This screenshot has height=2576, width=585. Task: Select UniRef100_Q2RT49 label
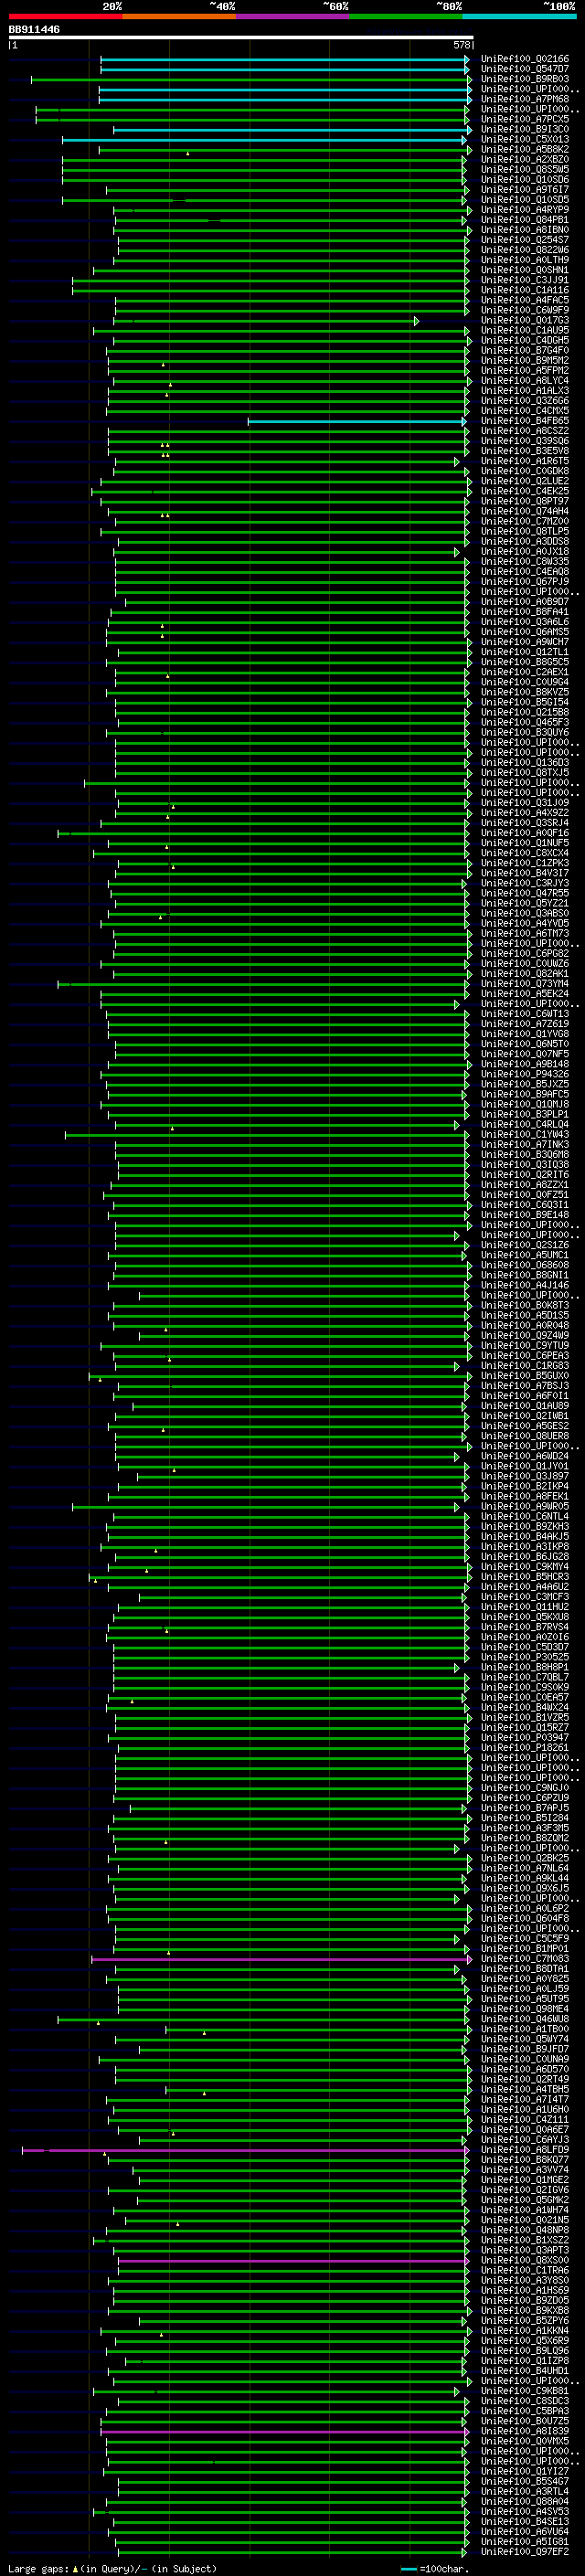[524, 2078]
